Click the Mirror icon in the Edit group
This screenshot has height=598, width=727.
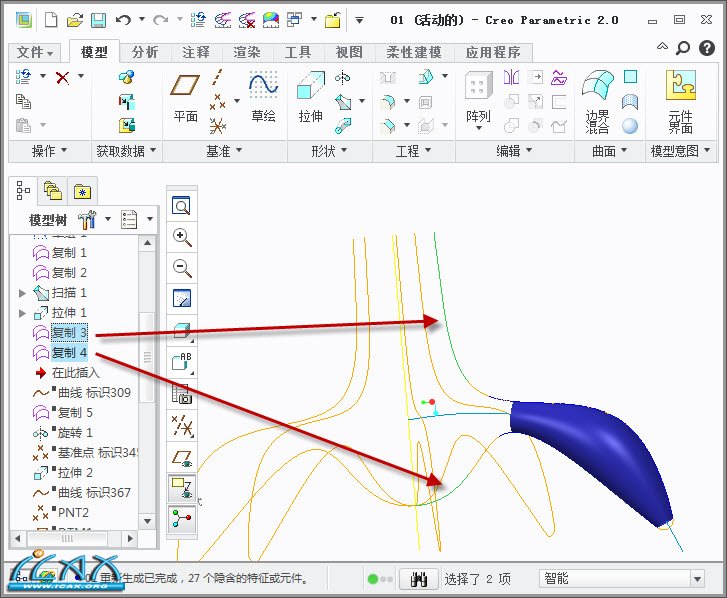point(511,77)
